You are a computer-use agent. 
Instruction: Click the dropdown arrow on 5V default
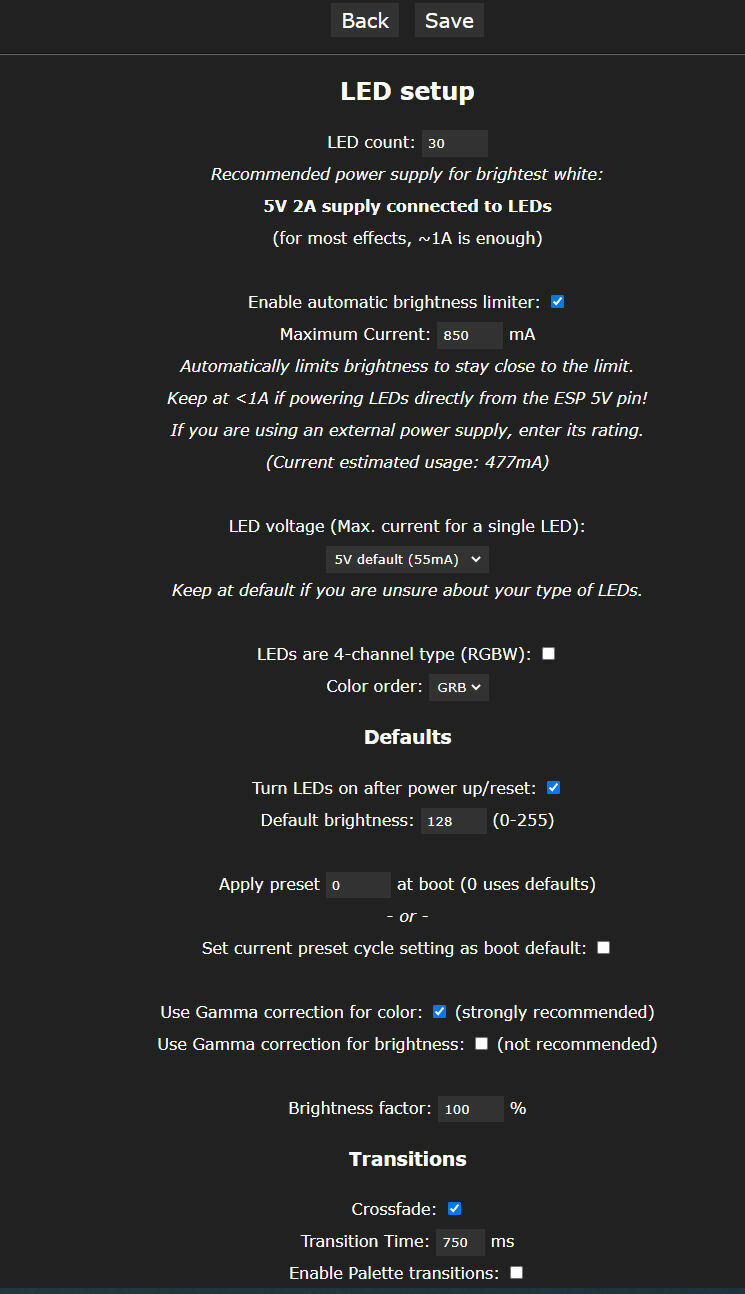click(x=475, y=559)
